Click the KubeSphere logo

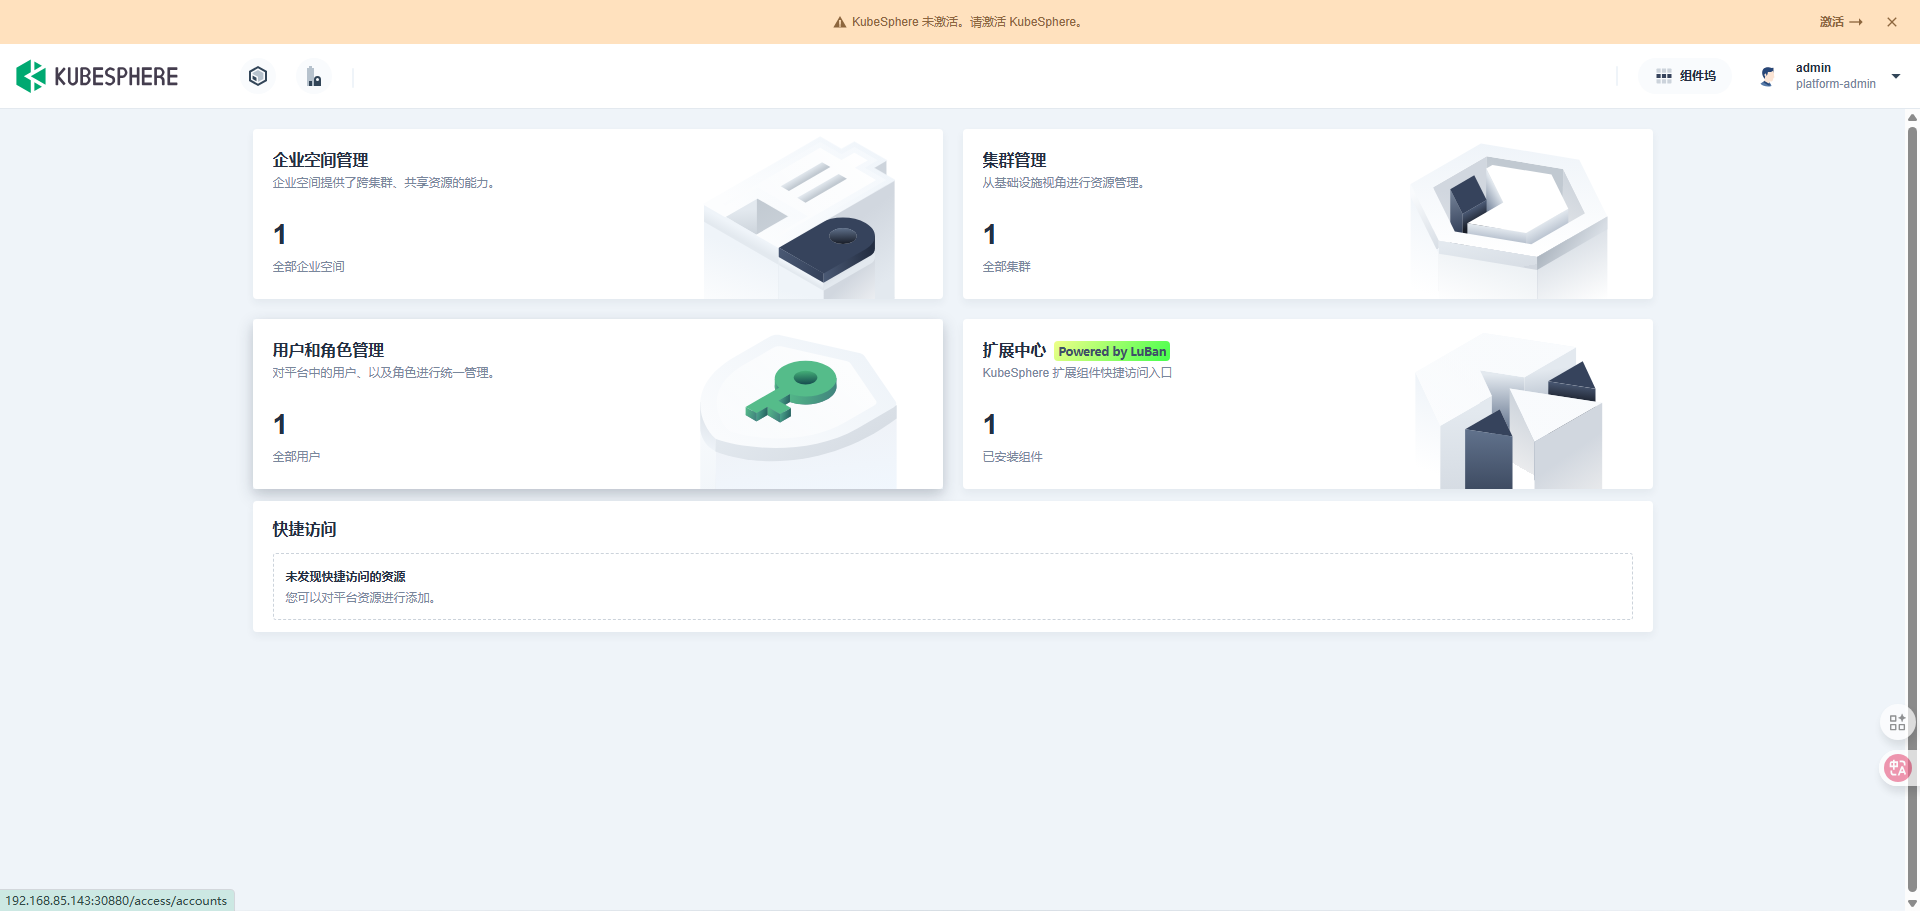click(97, 76)
